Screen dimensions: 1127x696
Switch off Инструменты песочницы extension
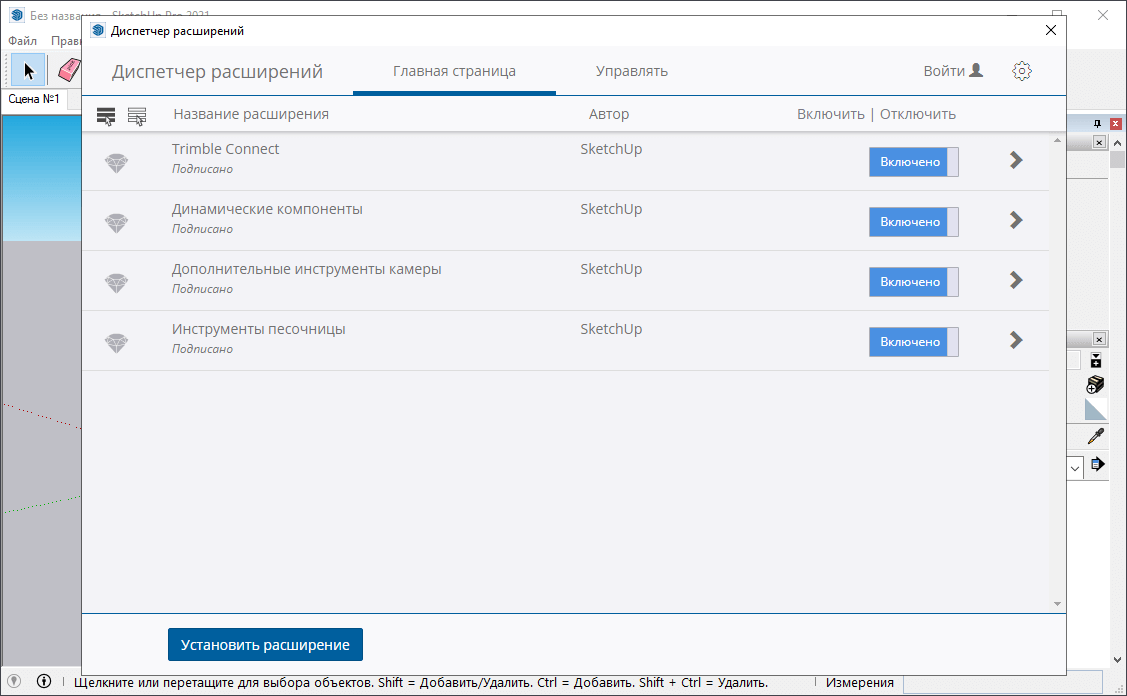click(x=913, y=342)
